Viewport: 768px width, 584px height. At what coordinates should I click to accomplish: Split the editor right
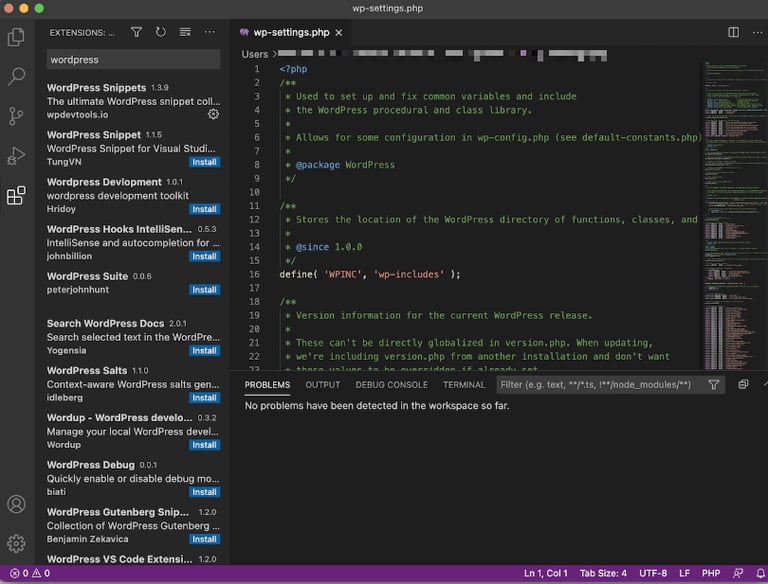733,32
